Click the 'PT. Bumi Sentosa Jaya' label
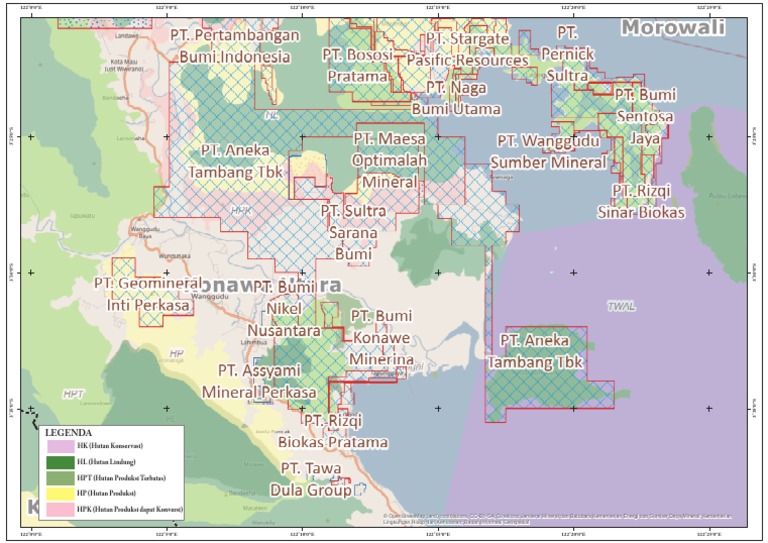768x543 pixels. click(x=646, y=117)
